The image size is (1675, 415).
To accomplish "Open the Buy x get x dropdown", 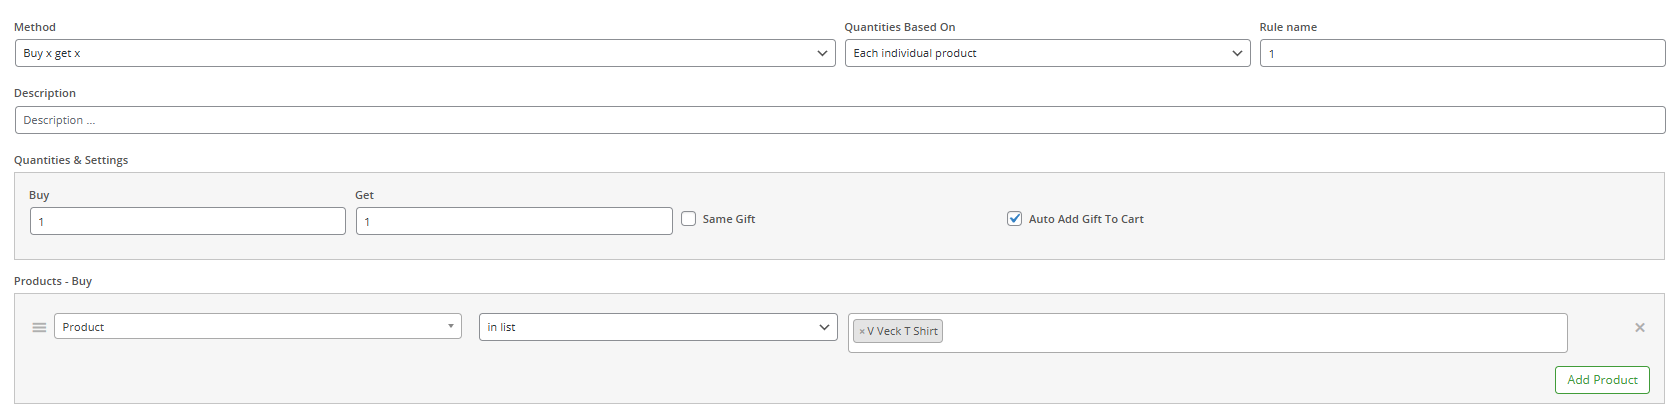I will click(x=425, y=53).
